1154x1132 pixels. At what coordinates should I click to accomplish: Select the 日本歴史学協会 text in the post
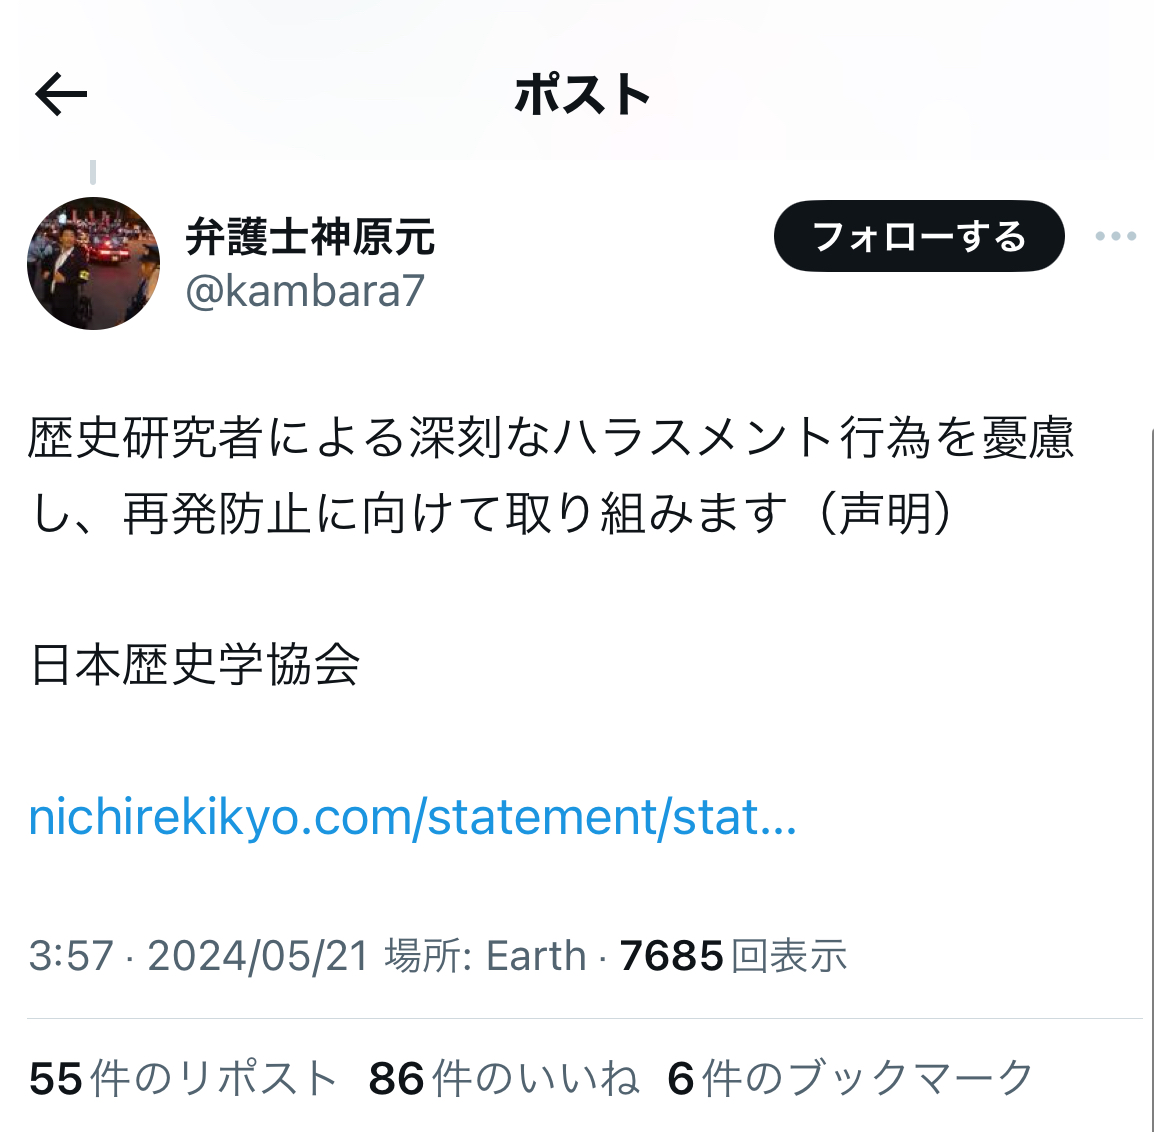pyautogui.click(x=195, y=665)
